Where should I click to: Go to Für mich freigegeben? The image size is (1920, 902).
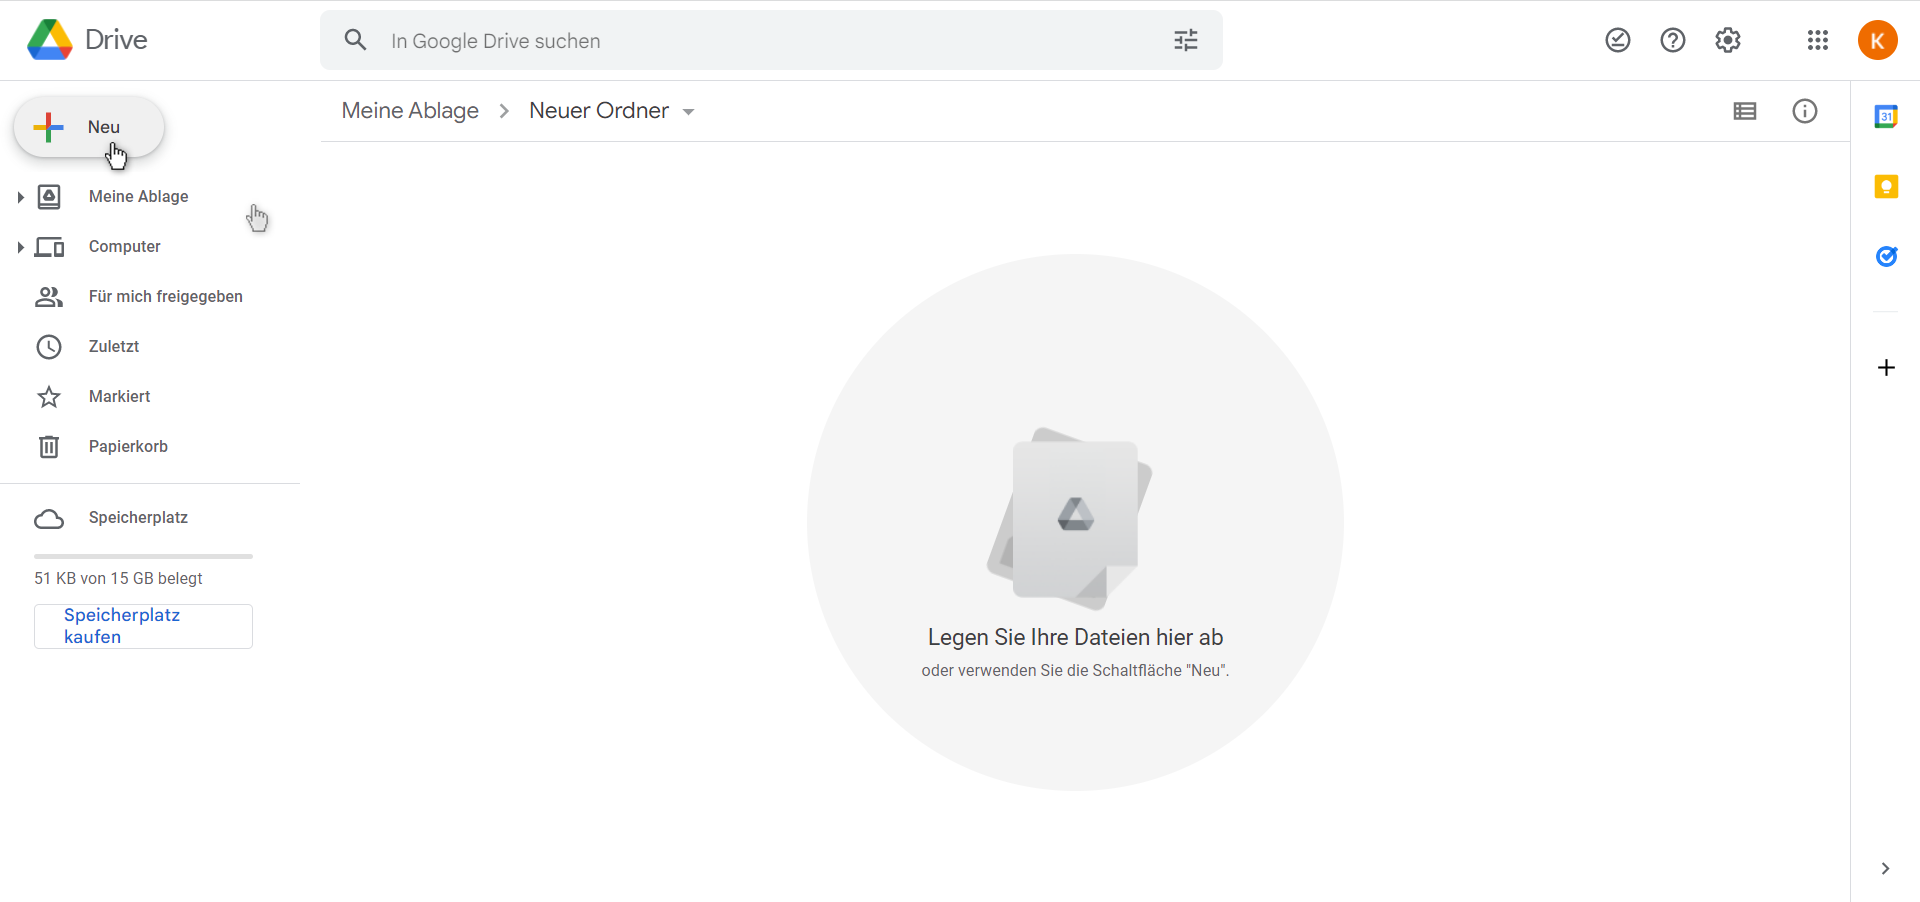click(165, 297)
